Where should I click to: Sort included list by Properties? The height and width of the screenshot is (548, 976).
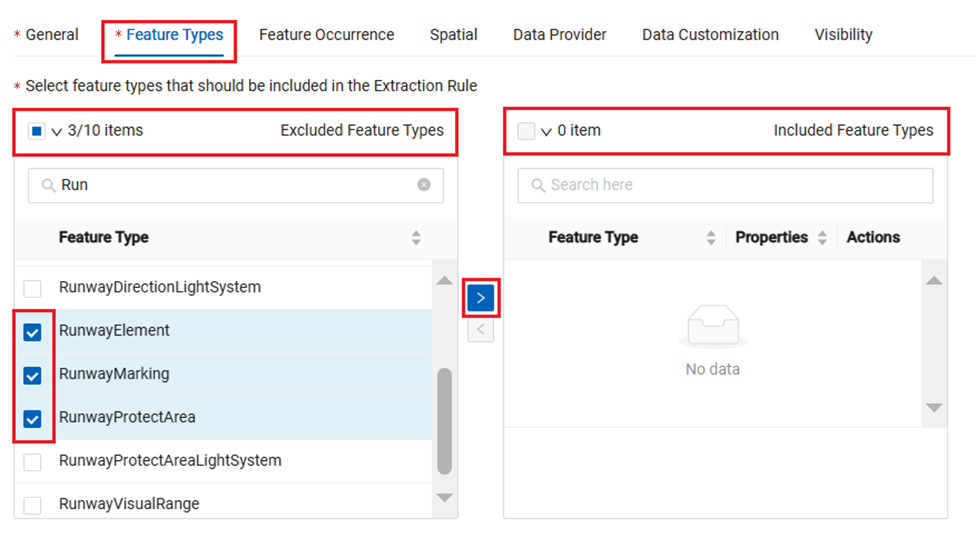(822, 237)
